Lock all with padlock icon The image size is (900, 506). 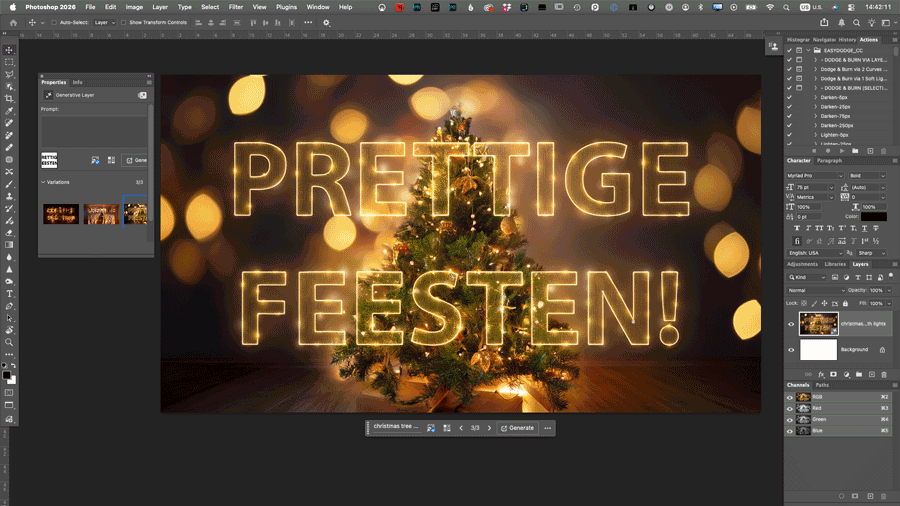pos(845,303)
